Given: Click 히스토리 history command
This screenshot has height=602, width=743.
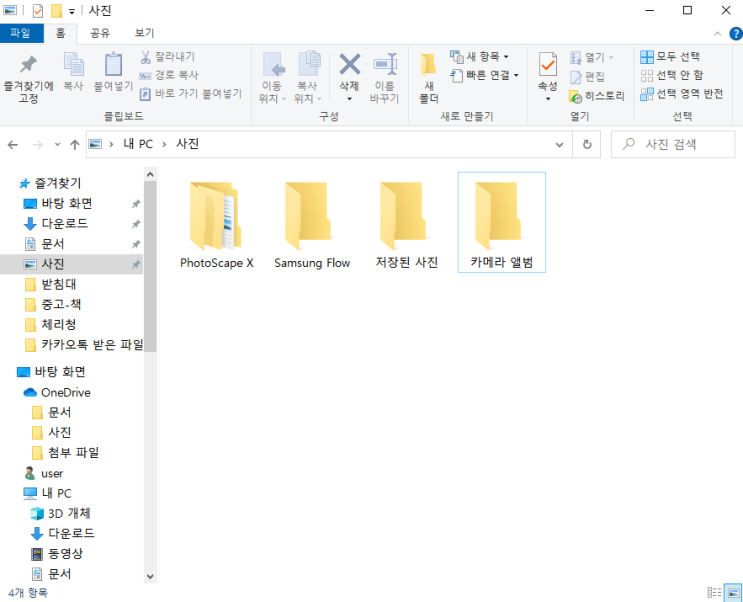Looking at the screenshot, I should point(597,96).
